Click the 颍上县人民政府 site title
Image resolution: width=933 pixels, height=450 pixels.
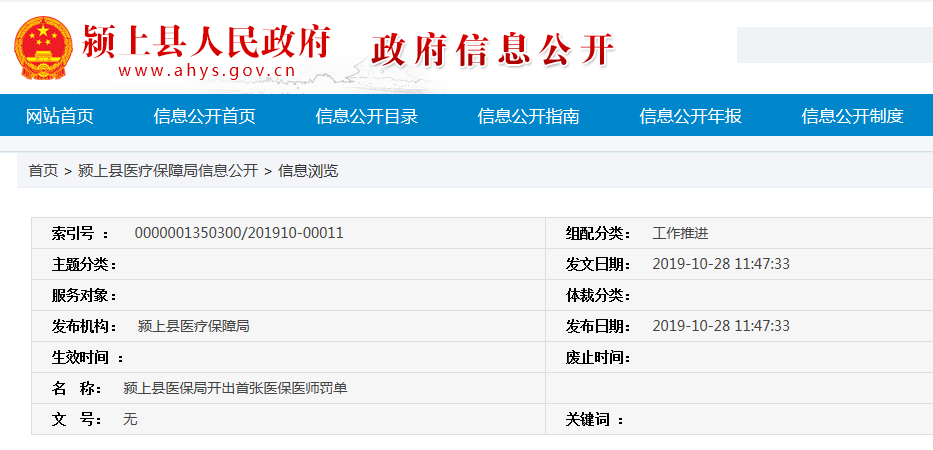point(206,41)
